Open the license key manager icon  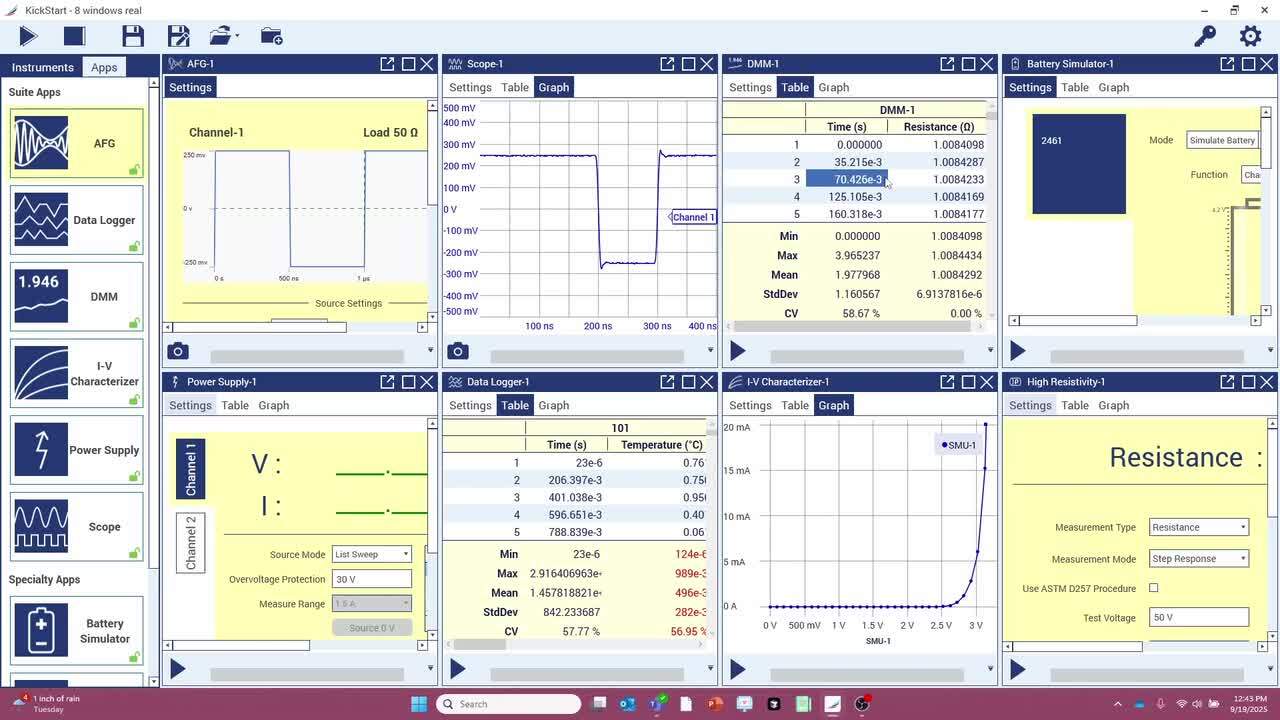(1204, 35)
